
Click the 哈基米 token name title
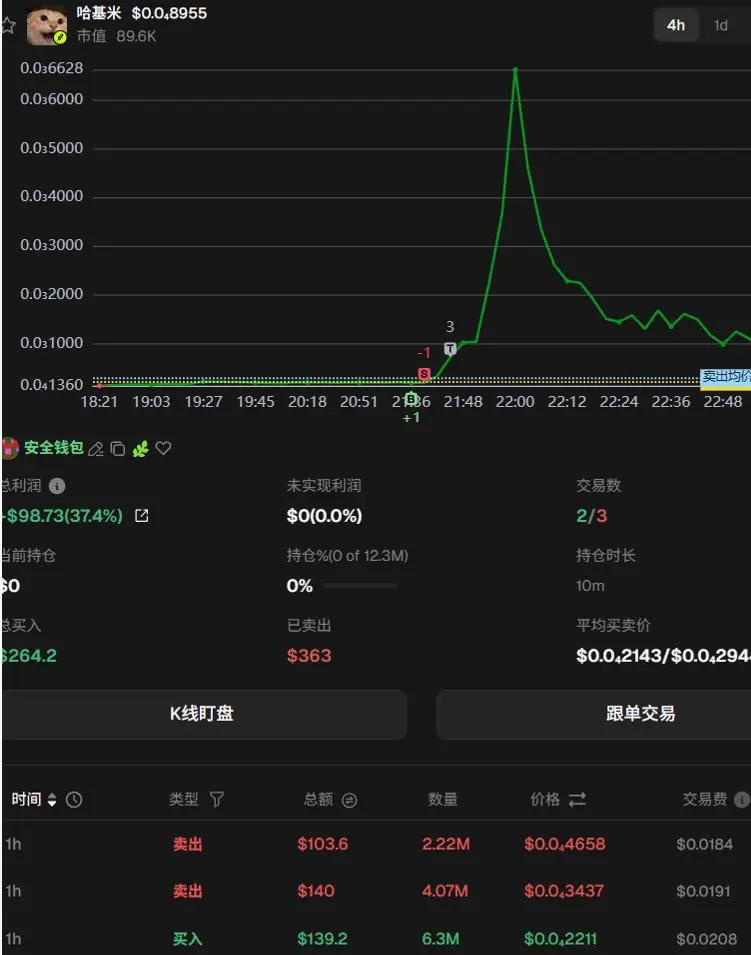[99, 13]
